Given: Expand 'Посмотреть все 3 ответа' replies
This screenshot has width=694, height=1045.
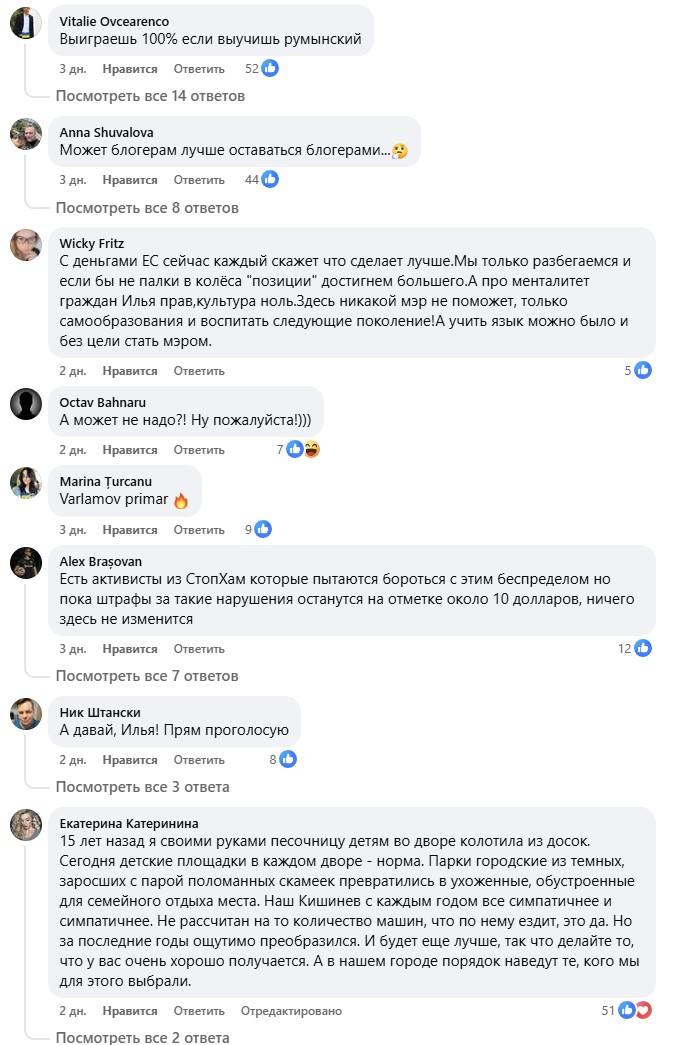Looking at the screenshot, I should (x=143, y=787).
